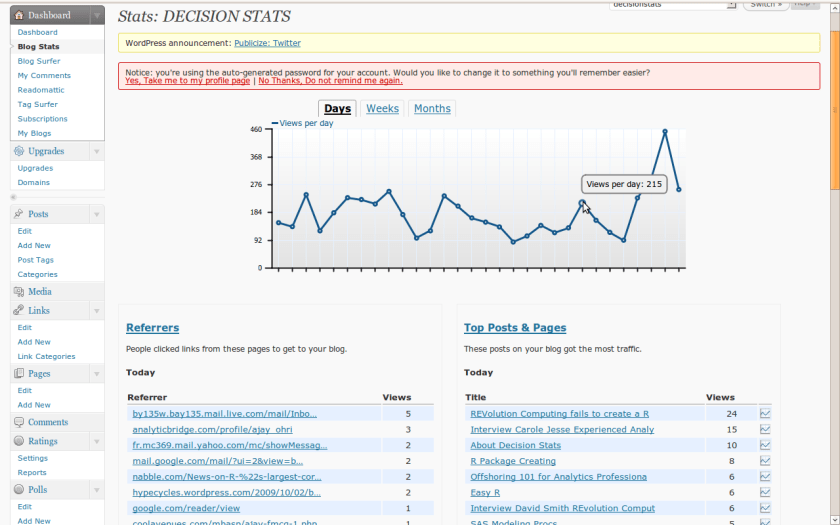Click the Ratings section icon

pos(19,441)
